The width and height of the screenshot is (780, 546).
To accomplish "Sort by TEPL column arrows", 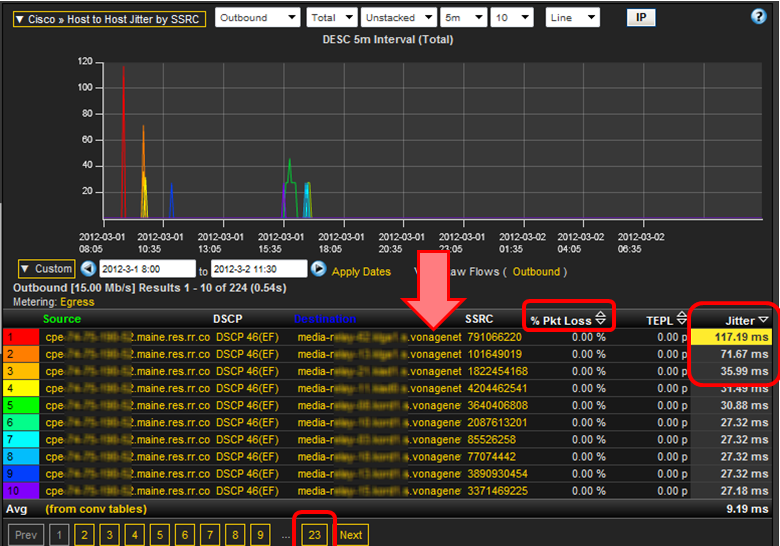I will tap(682, 319).
